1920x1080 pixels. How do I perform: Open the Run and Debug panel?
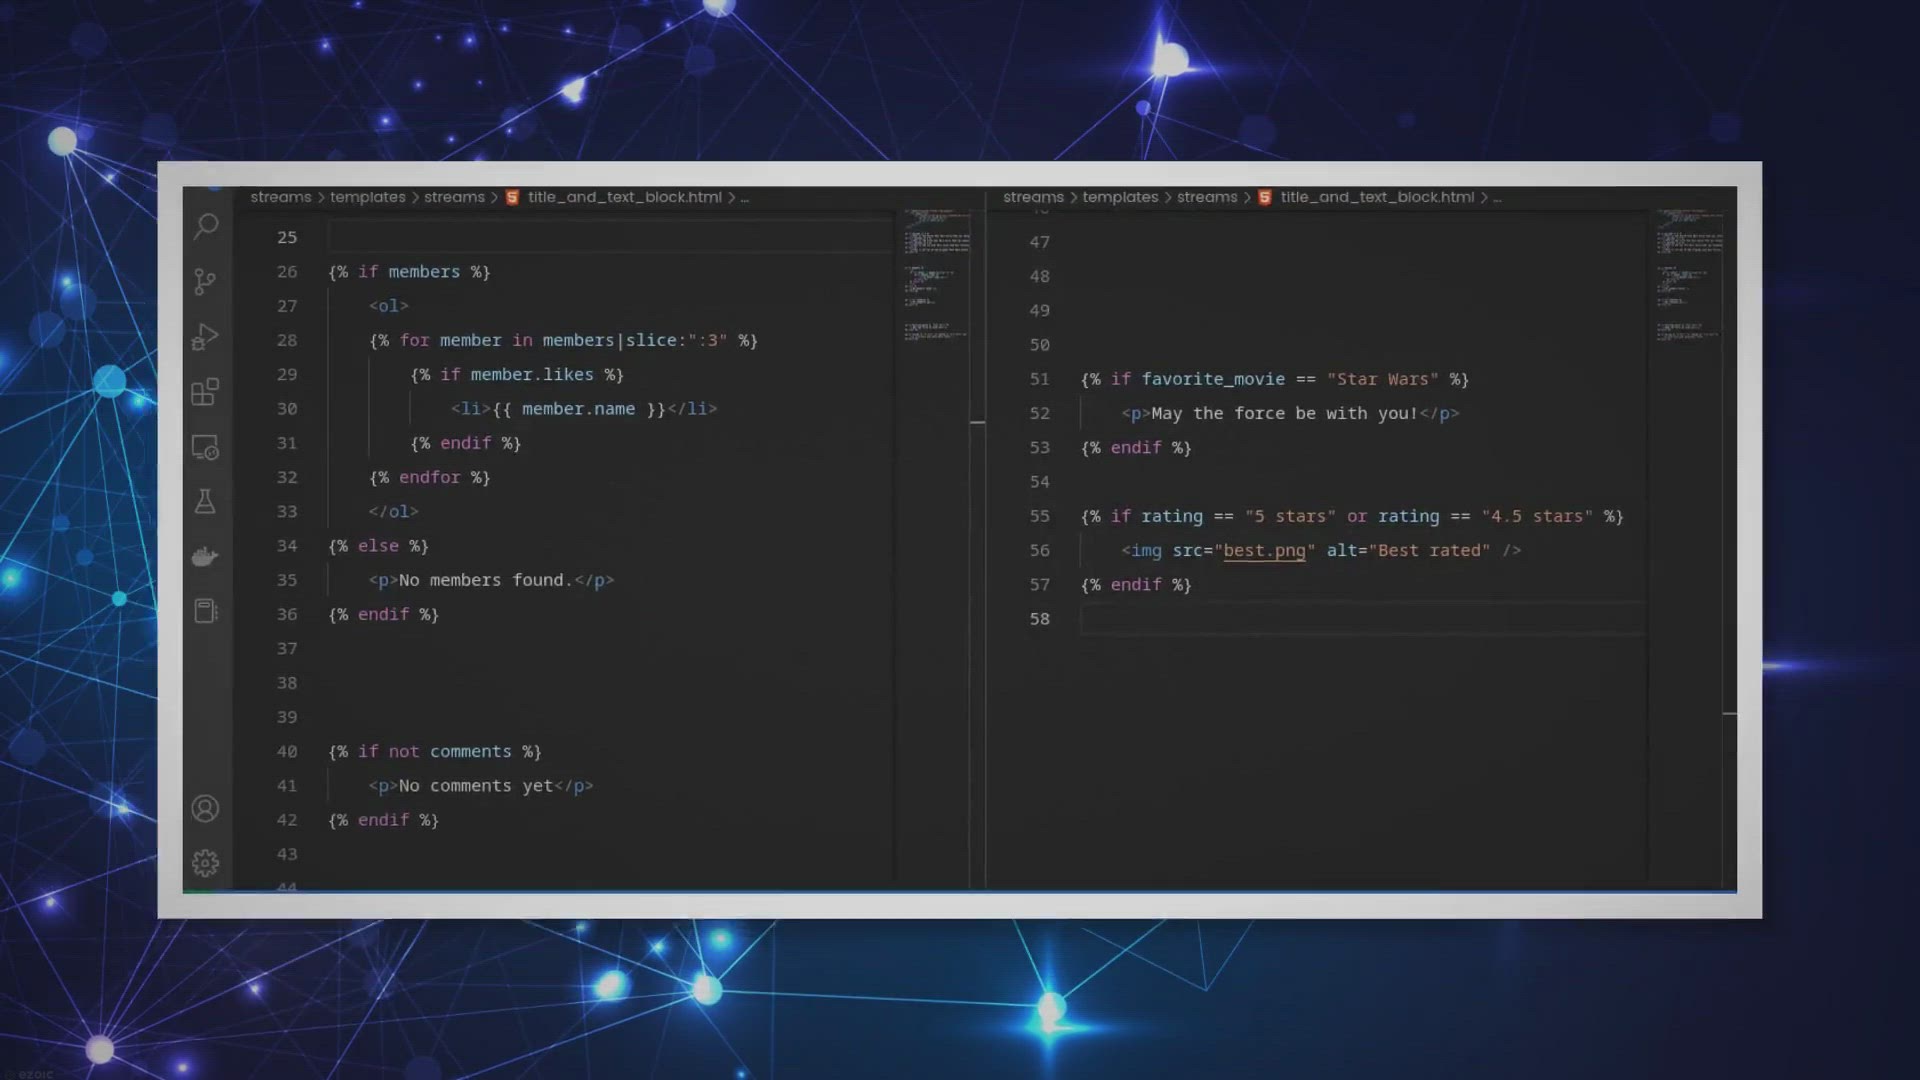206,337
